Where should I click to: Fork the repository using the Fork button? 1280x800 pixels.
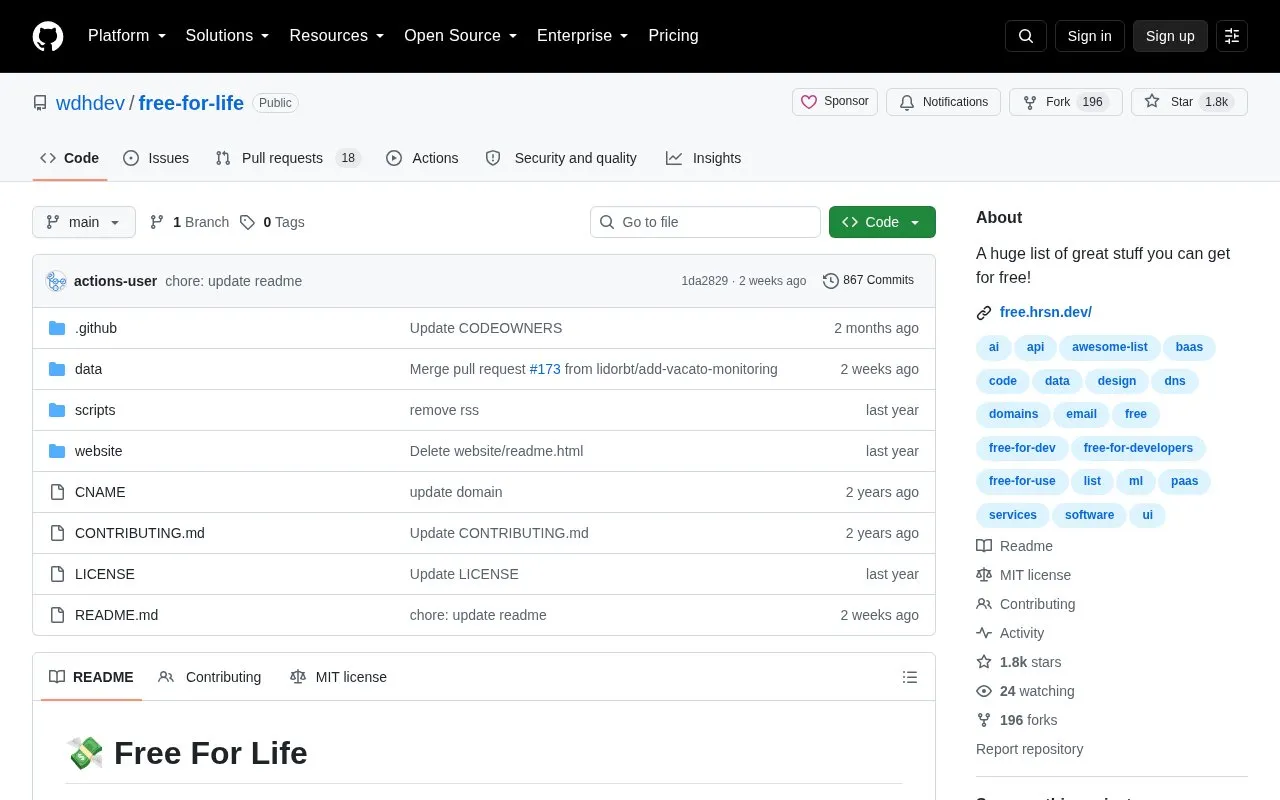pyautogui.click(x=1065, y=102)
